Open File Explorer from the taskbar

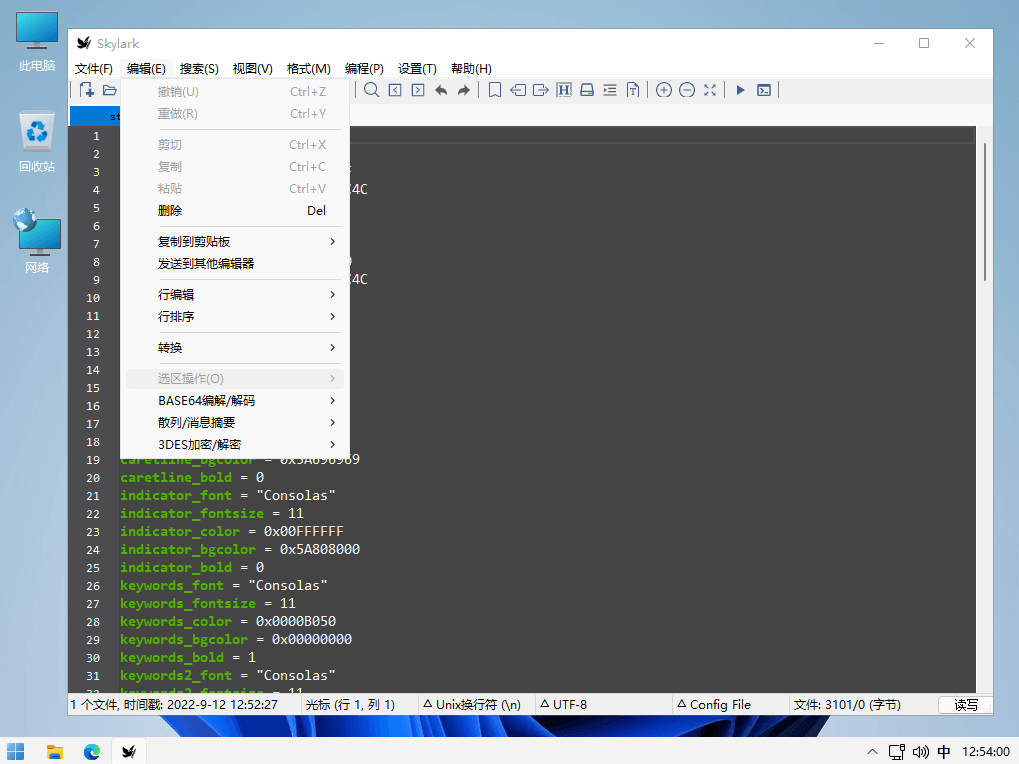pyautogui.click(x=55, y=752)
